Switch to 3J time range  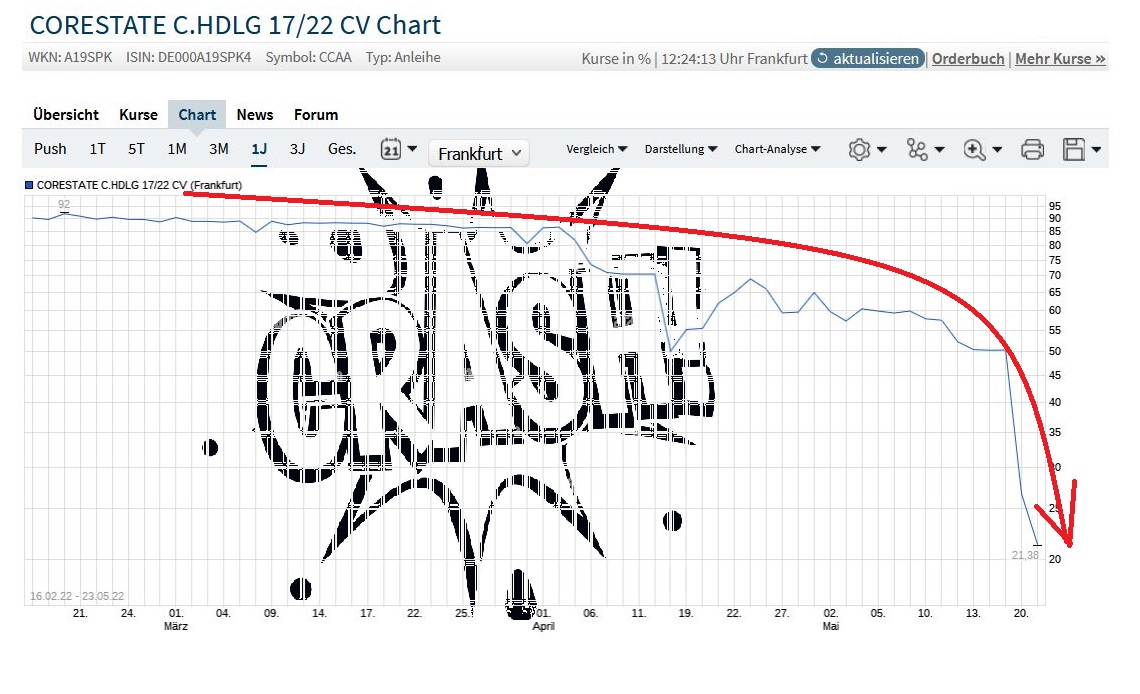(x=297, y=149)
